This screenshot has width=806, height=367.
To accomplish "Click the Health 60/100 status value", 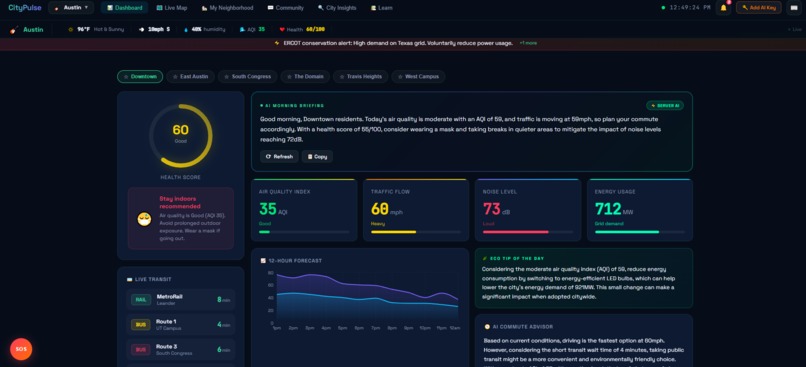I will (315, 30).
